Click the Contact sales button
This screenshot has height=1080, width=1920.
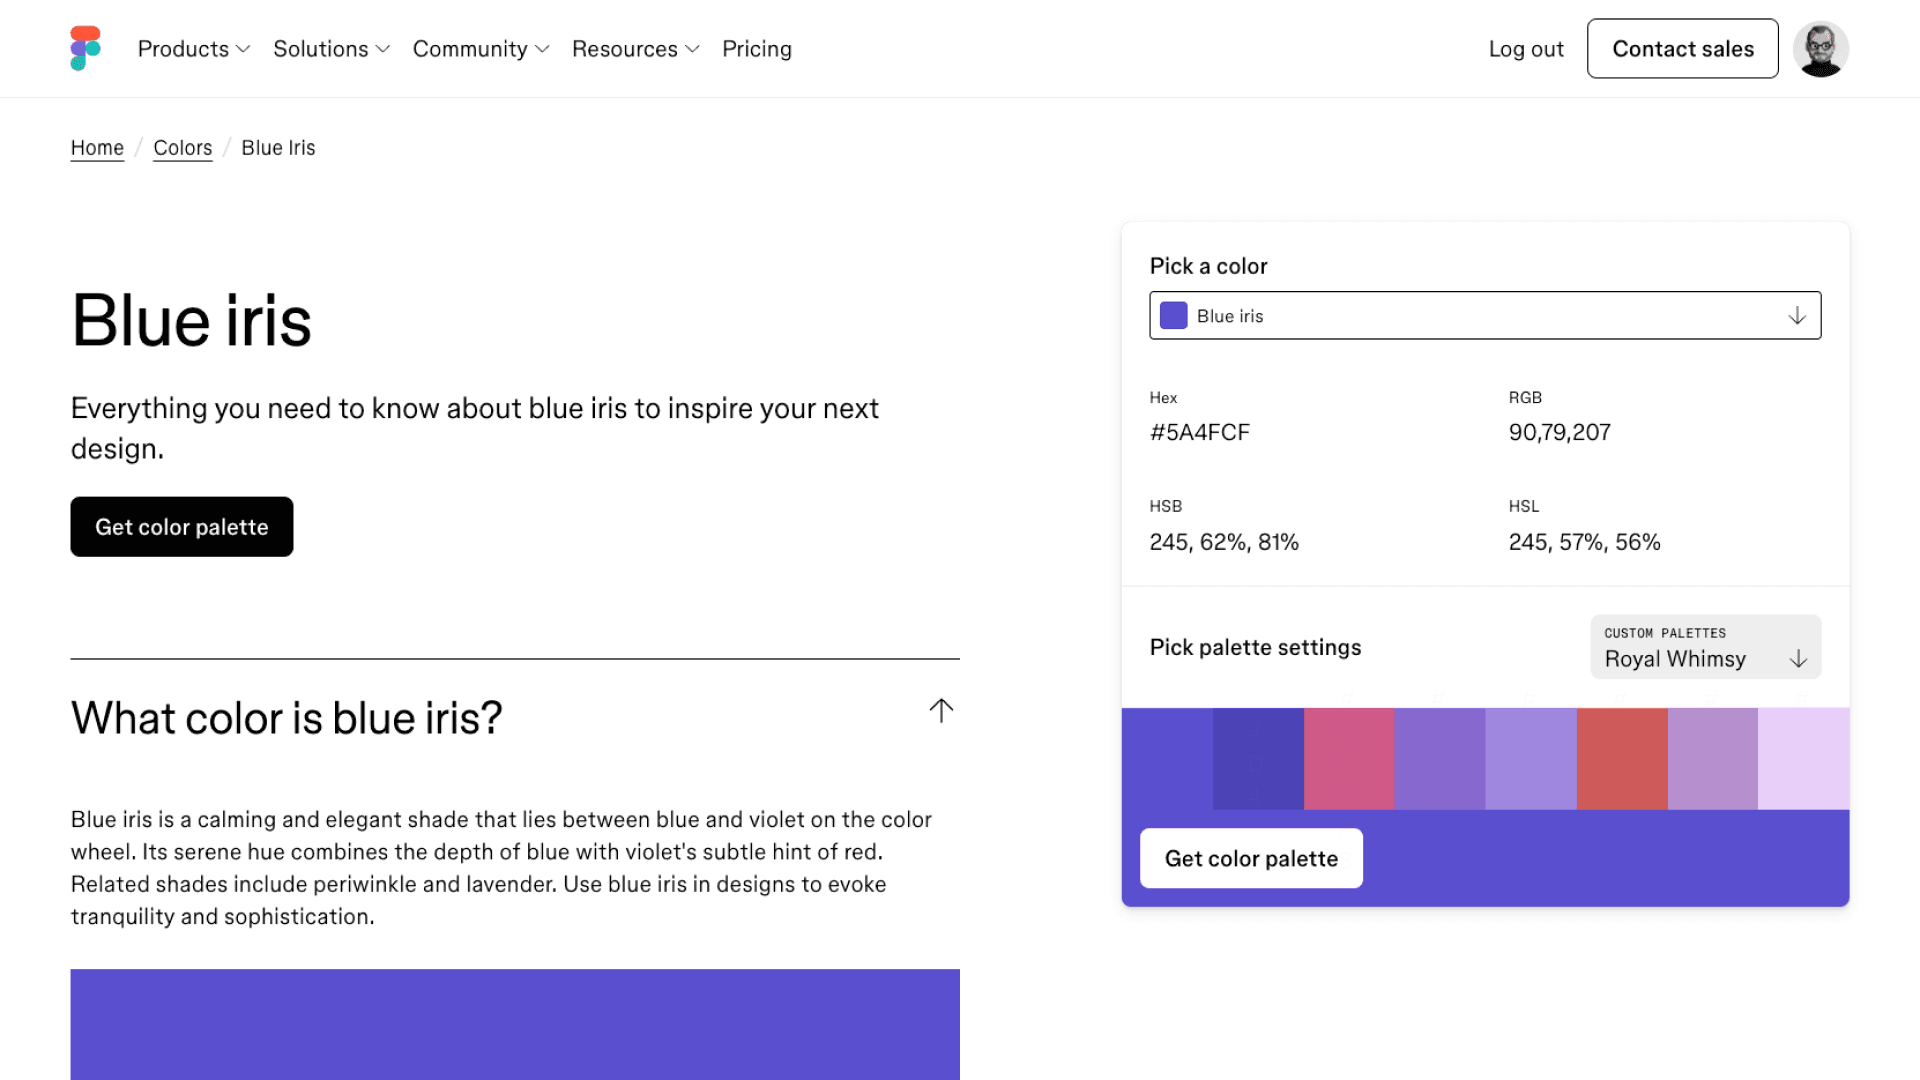tap(1682, 48)
